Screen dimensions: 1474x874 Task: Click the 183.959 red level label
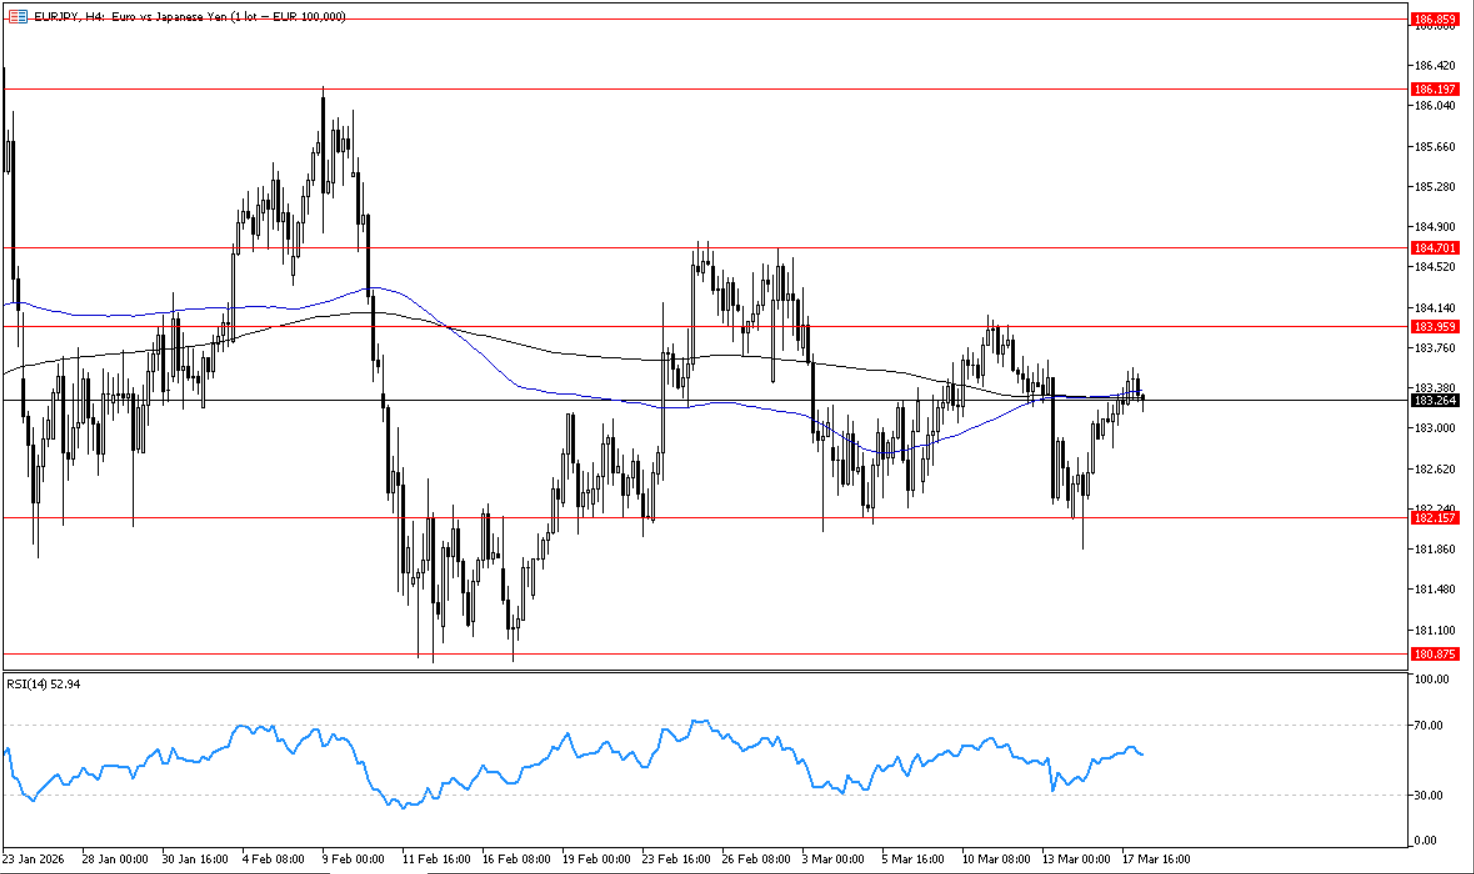click(x=1434, y=327)
